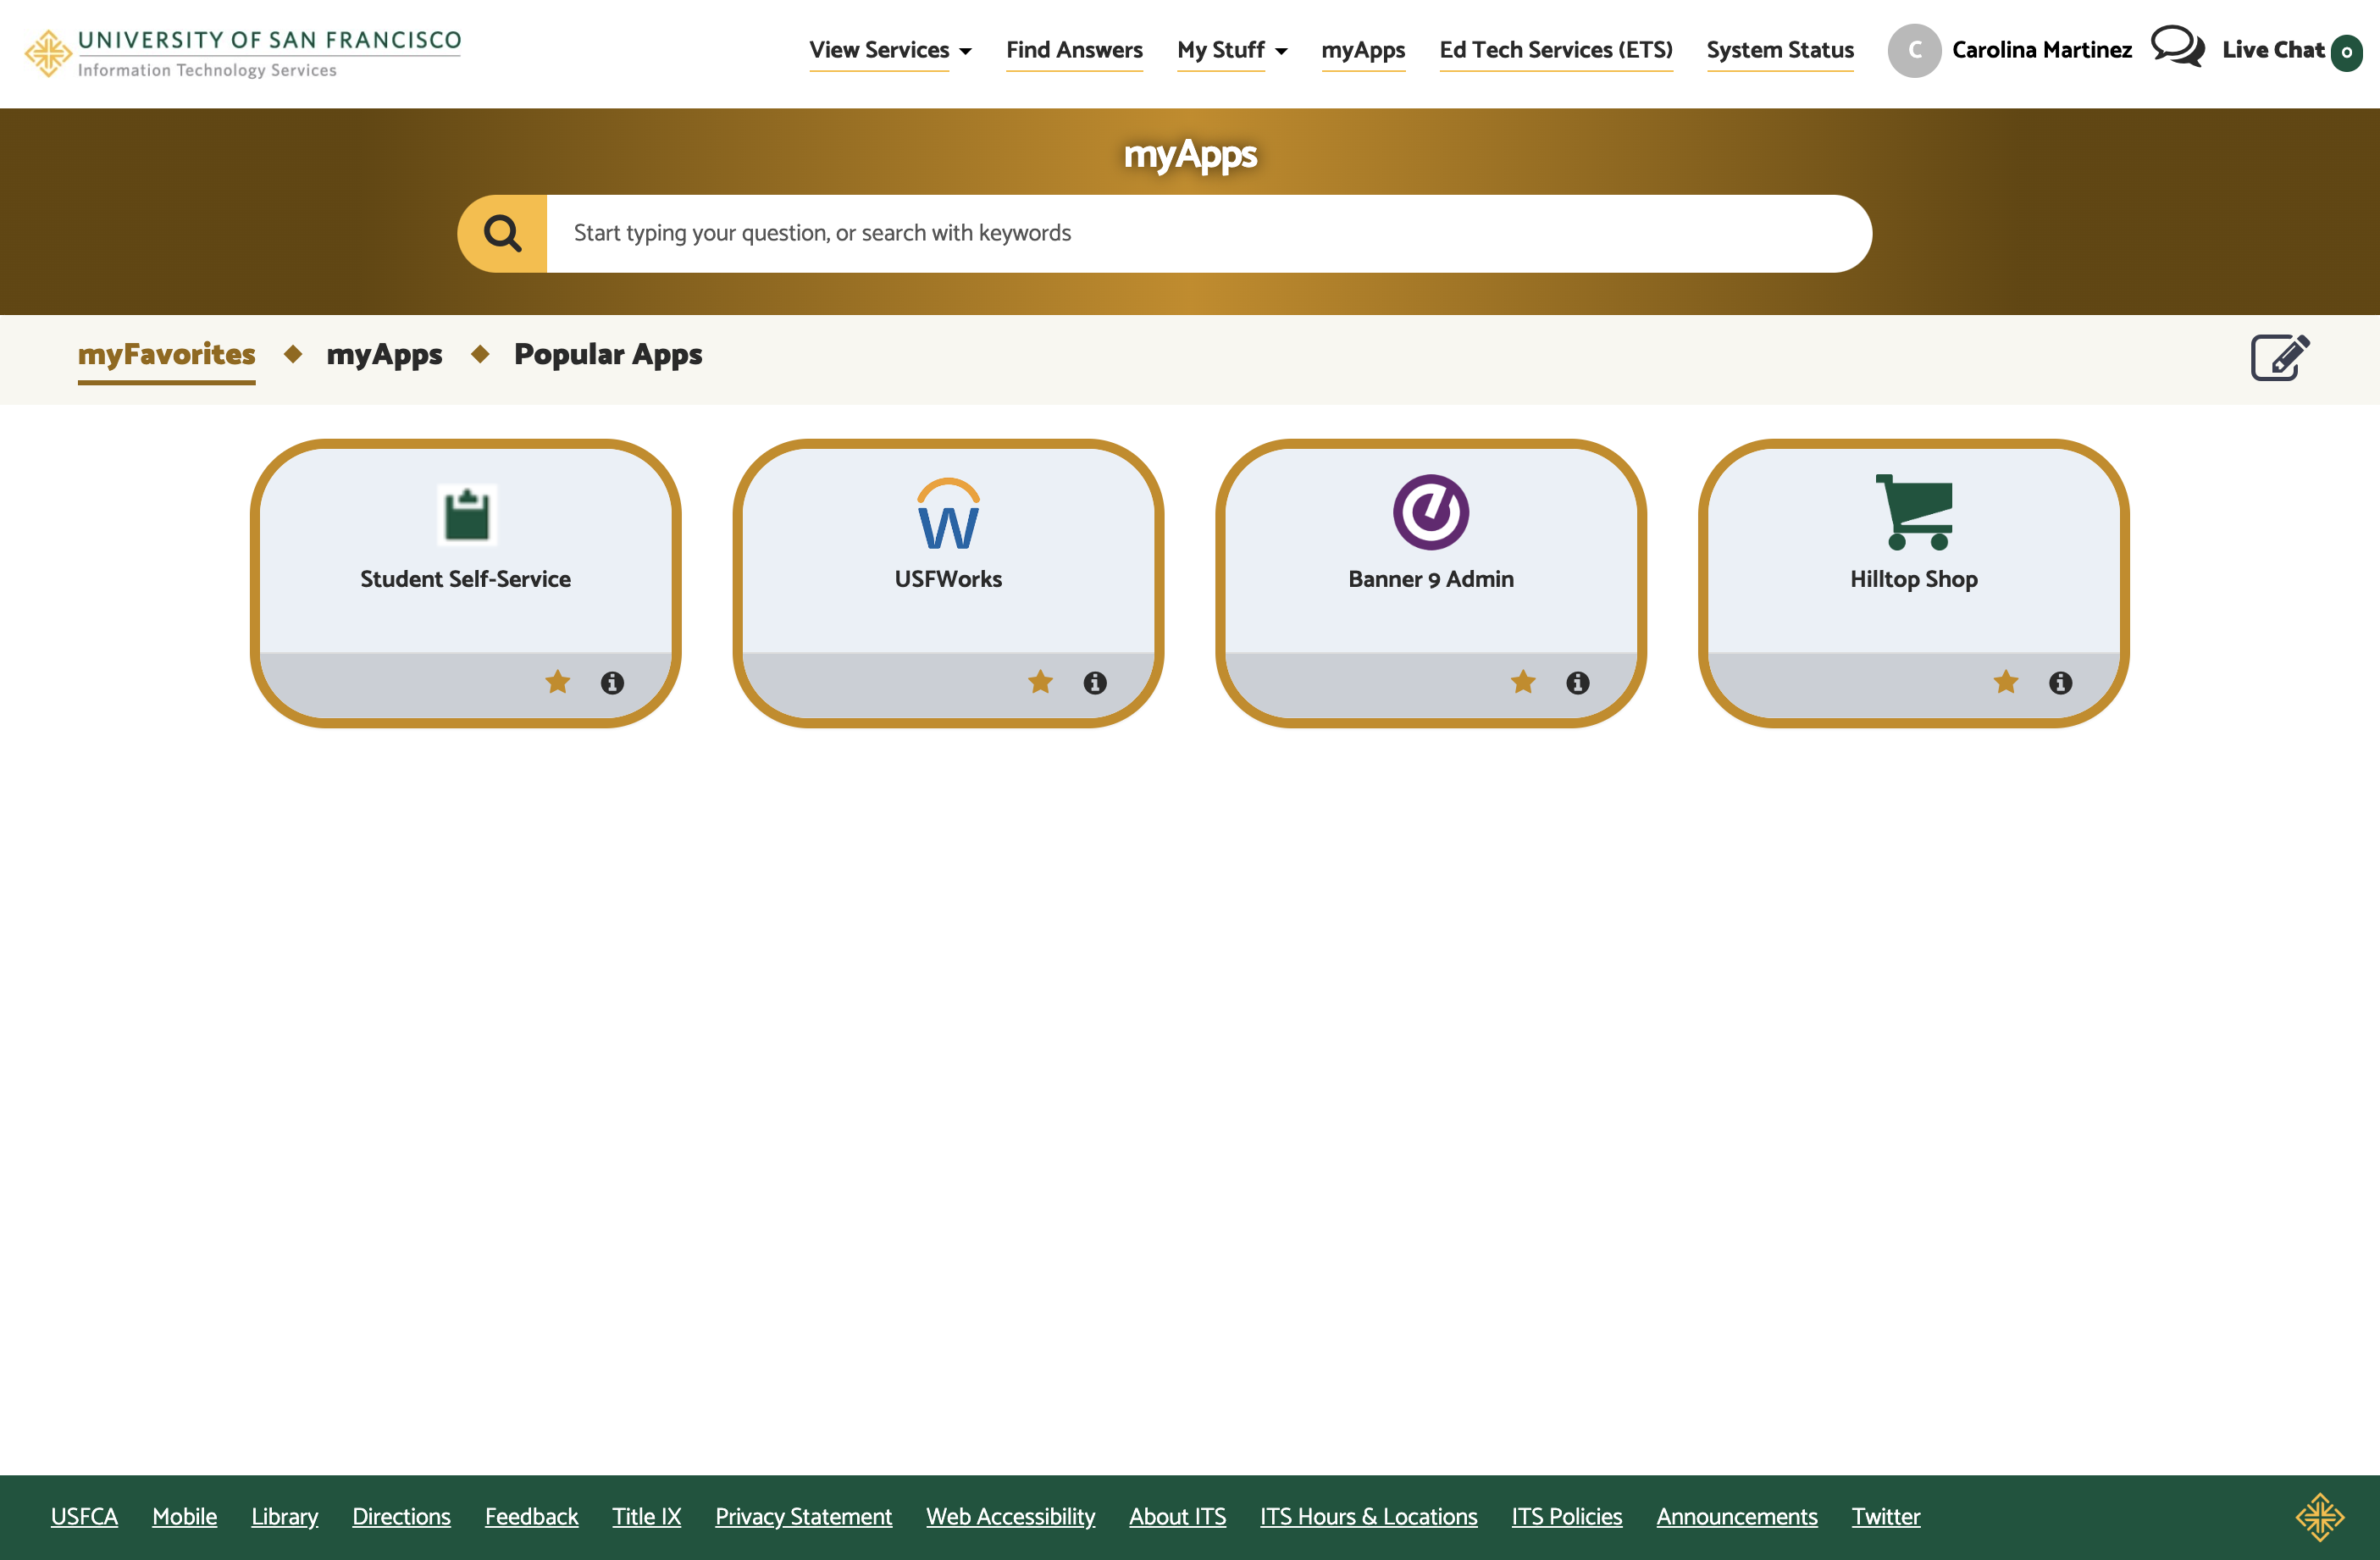Click the Carolina Martinez avatar circle
The image size is (2380, 1560).
click(x=1914, y=50)
